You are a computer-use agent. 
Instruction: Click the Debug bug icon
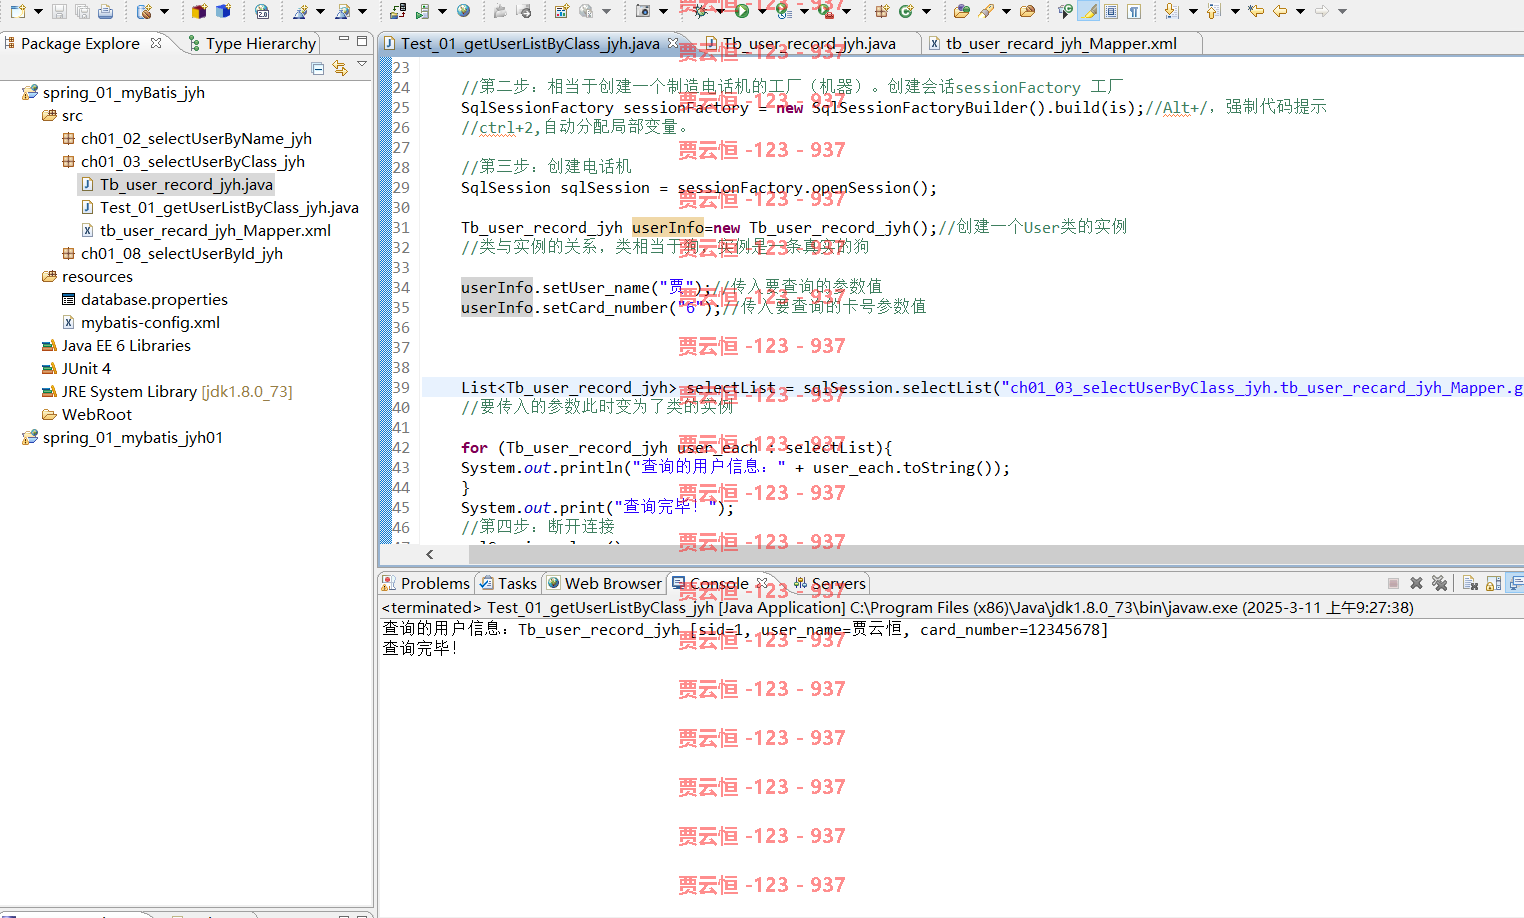click(x=701, y=11)
